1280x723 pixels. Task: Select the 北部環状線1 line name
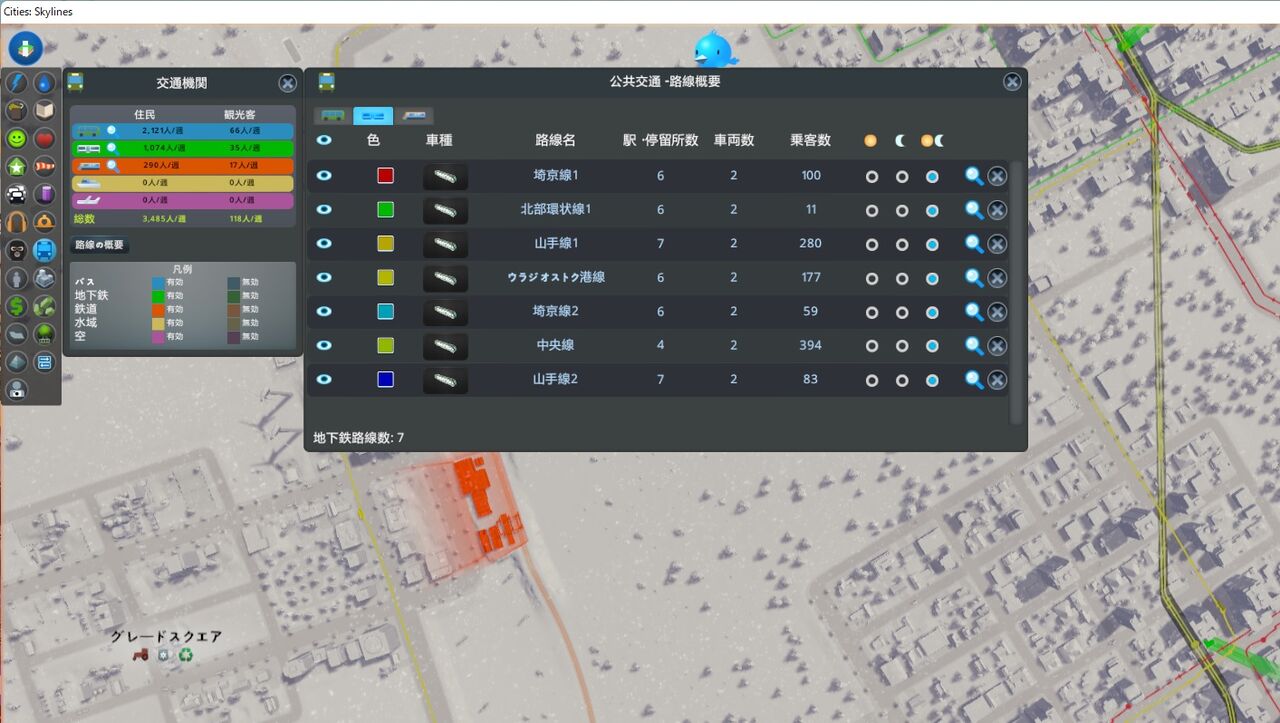pyautogui.click(x=555, y=210)
